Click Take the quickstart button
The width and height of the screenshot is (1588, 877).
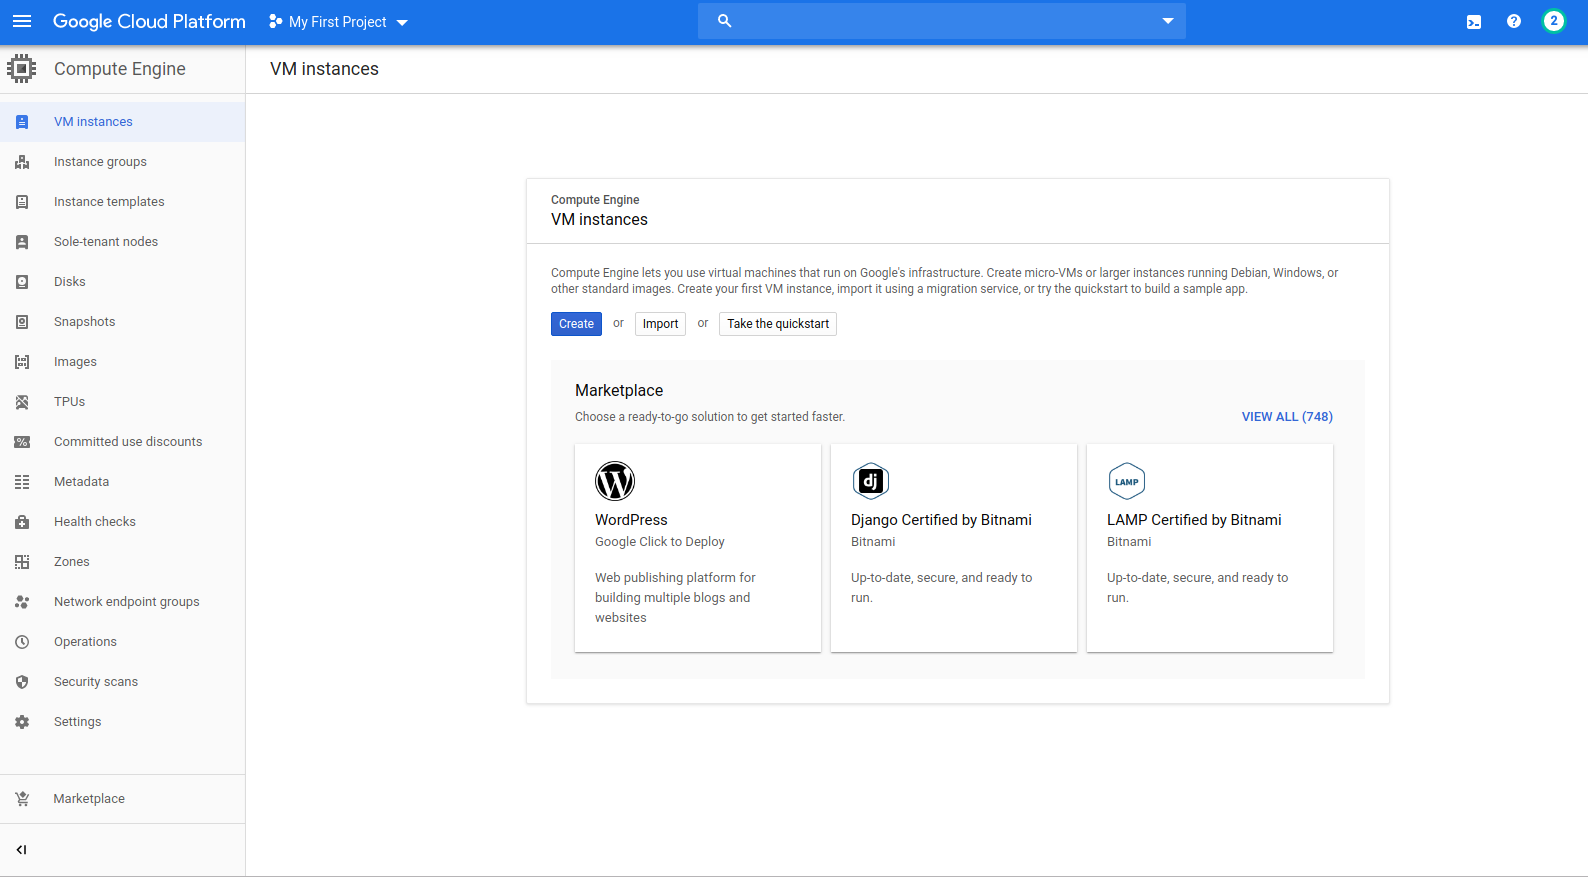click(778, 324)
